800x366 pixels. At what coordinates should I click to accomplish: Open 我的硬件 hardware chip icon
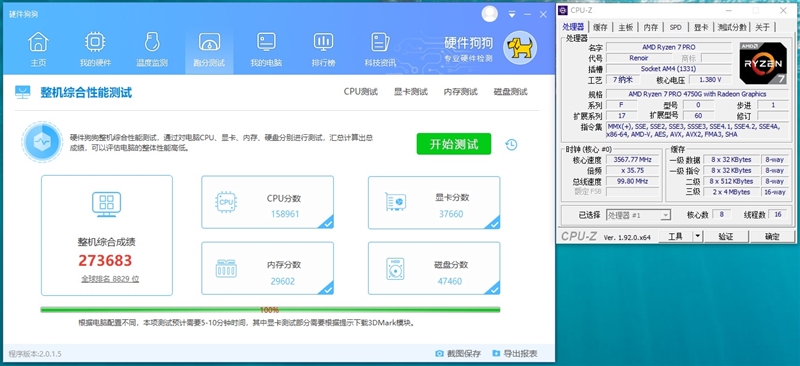point(95,42)
